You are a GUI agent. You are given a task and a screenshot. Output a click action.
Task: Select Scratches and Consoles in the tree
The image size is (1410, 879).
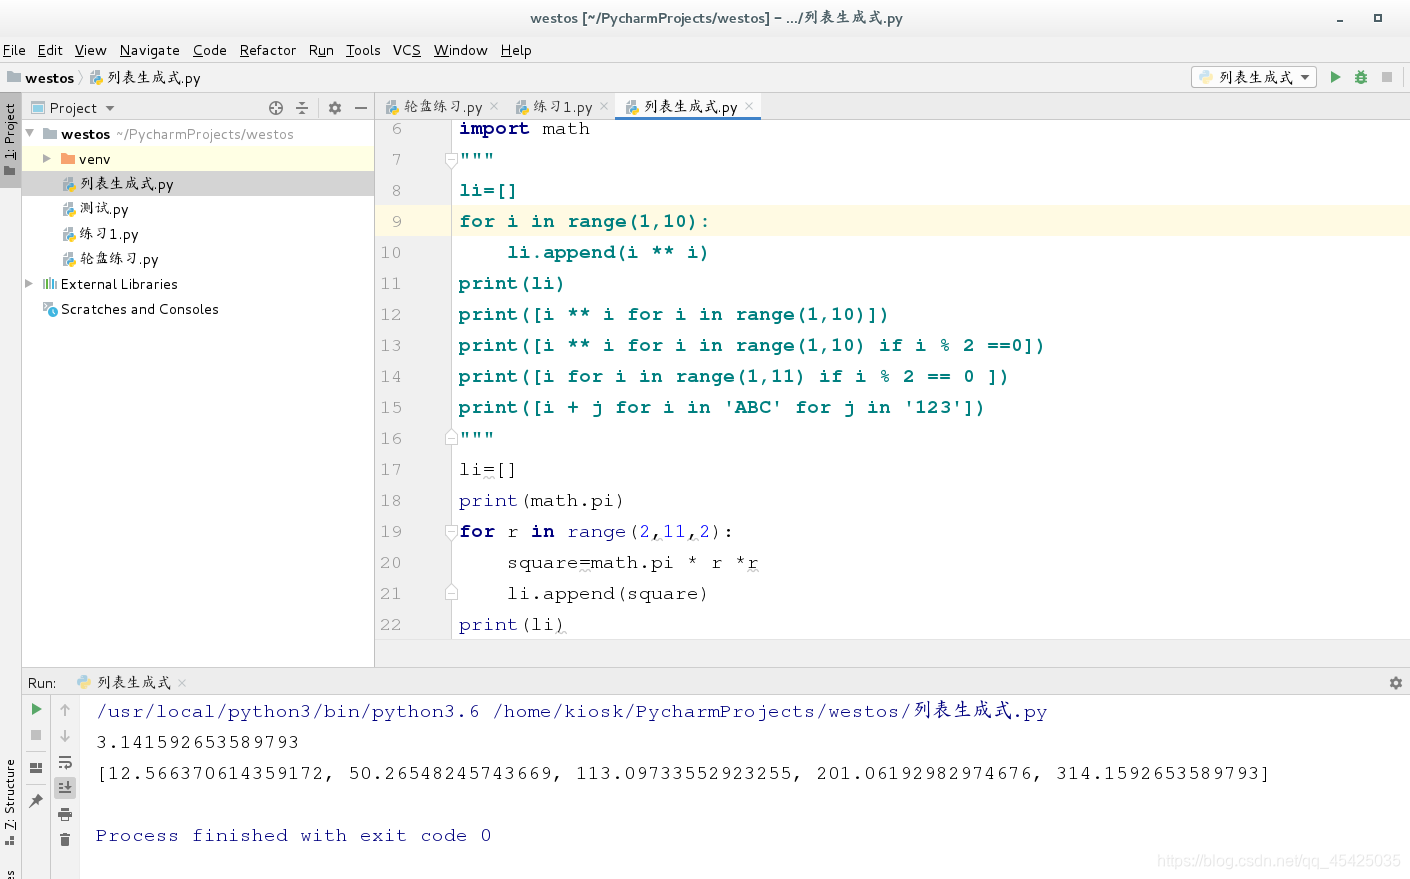click(139, 309)
